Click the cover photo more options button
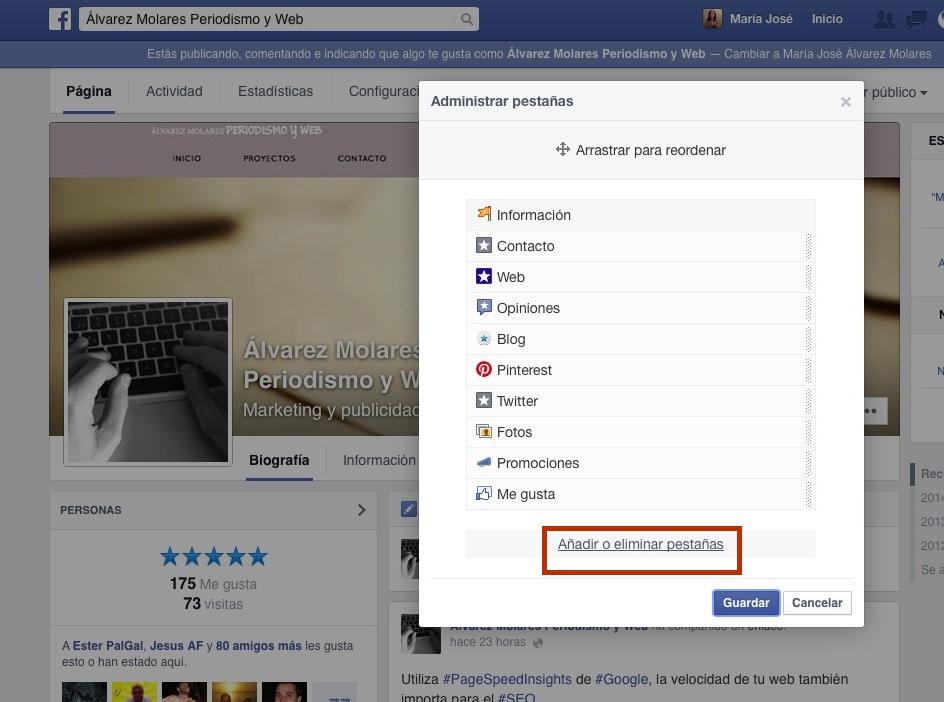 [870, 411]
